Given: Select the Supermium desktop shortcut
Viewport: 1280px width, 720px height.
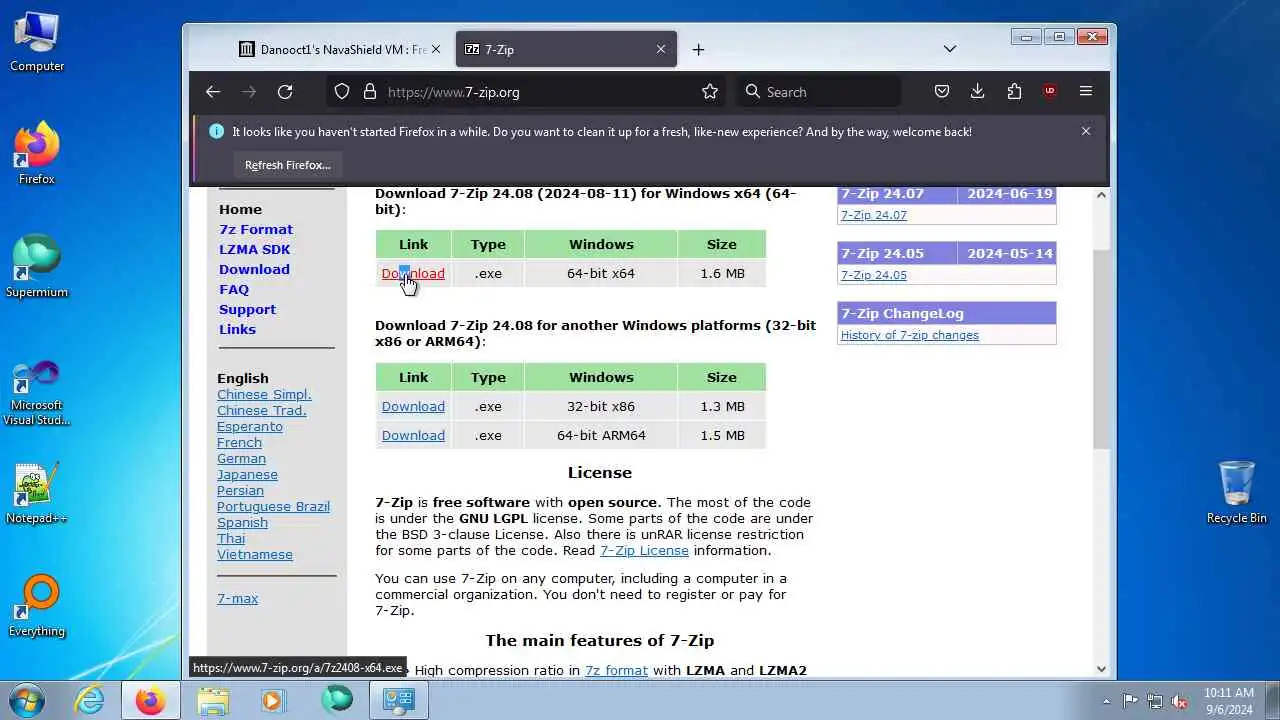Looking at the screenshot, I should click(x=37, y=267).
